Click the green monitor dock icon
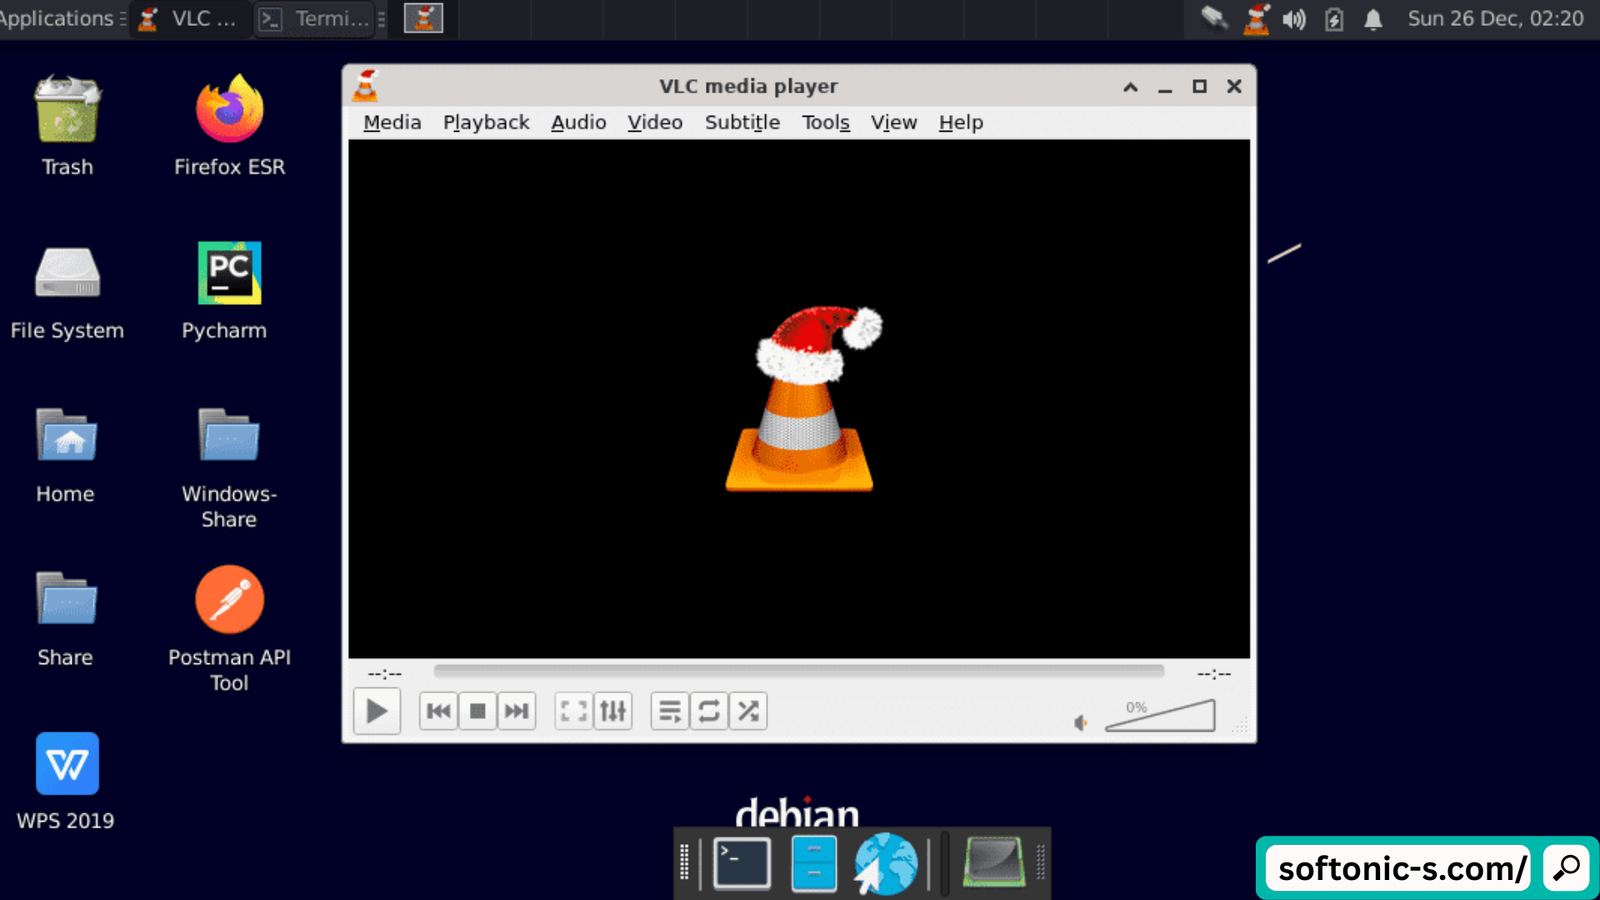This screenshot has height=900, width=1600. coord(994,862)
